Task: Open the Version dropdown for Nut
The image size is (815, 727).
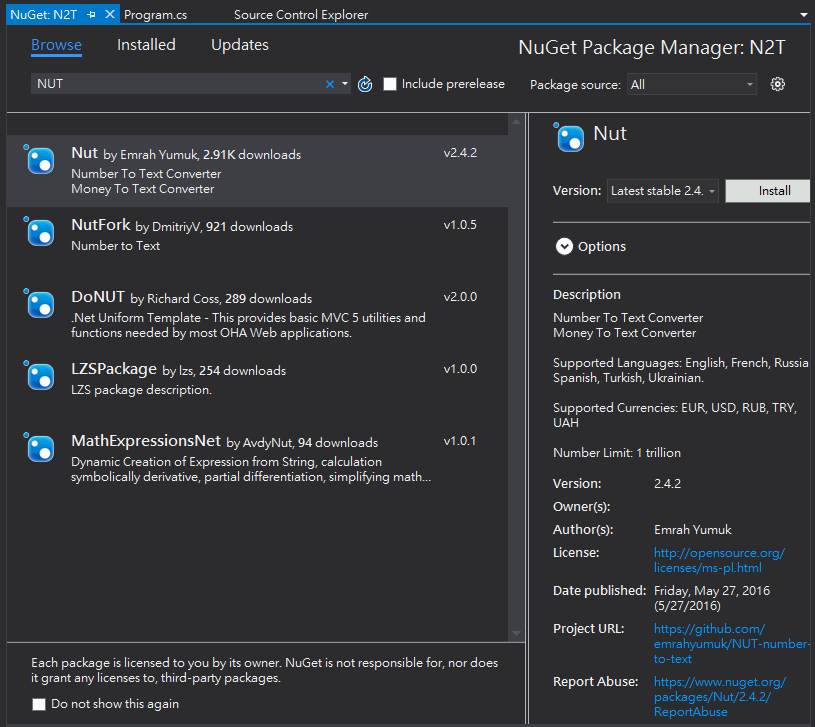Action: pos(663,191)
